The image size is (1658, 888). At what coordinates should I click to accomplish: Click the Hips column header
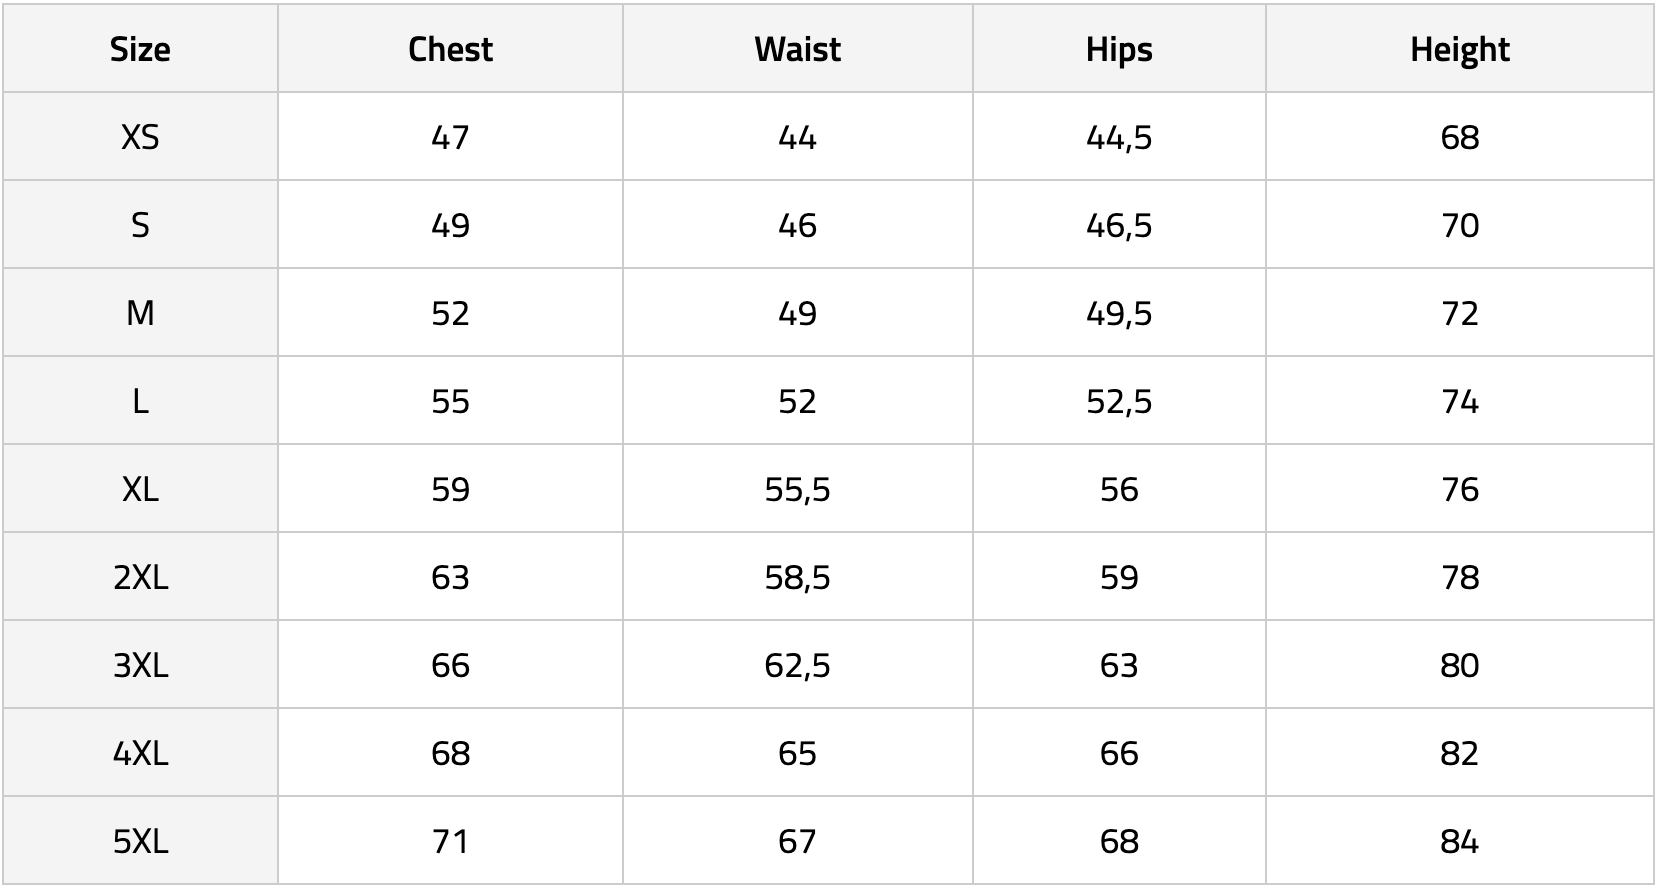point(1119,50)
